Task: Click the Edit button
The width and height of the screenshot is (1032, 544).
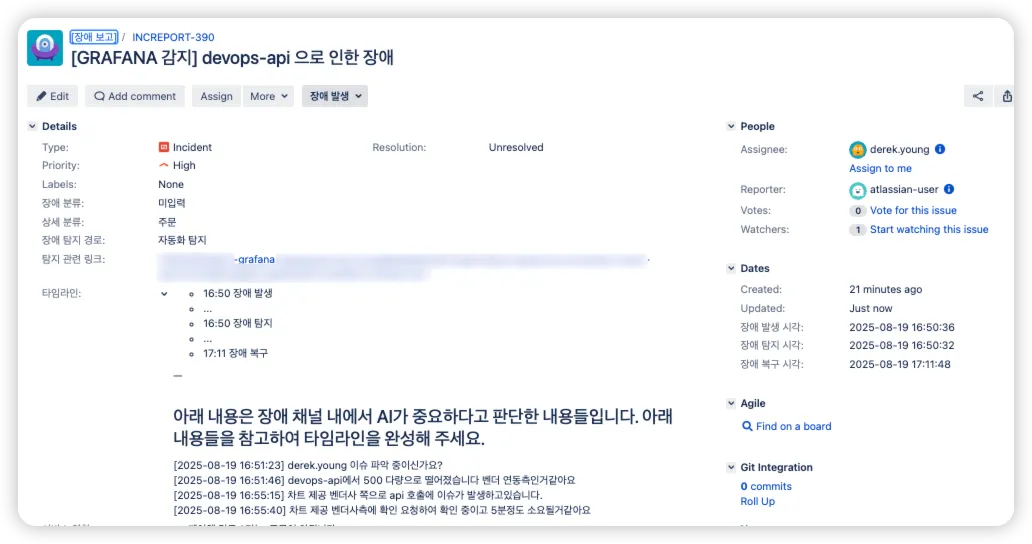Action: pyautogui.click(x=53, y=96)
